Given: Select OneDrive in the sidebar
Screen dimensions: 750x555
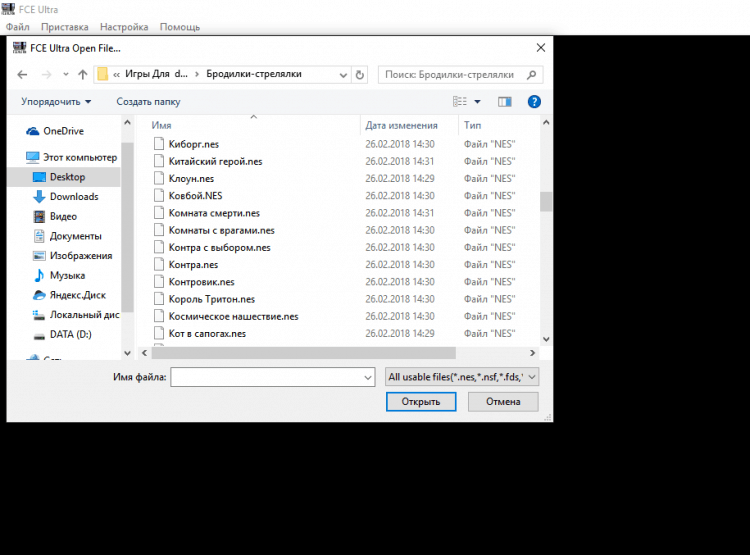Looking at the screenshot, I should pos(63,131).
